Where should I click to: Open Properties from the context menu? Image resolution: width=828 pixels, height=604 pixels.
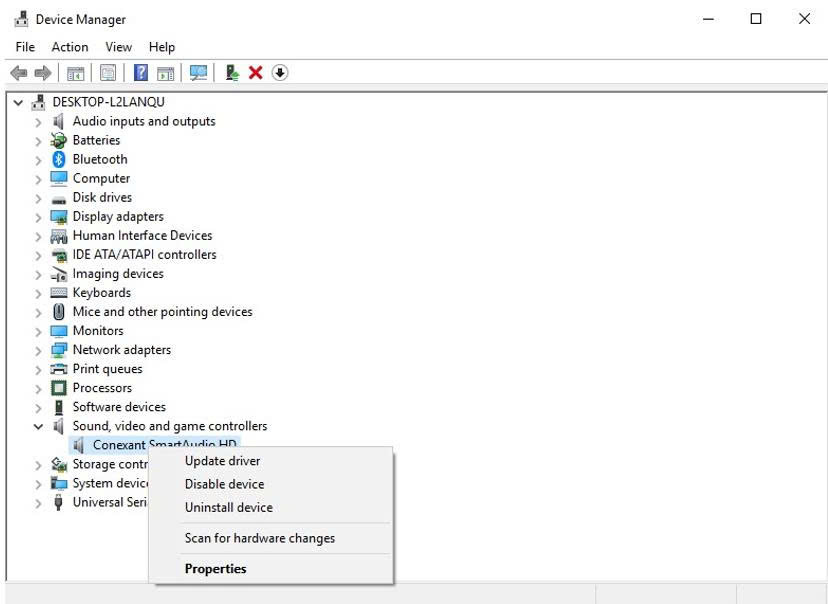215,569
